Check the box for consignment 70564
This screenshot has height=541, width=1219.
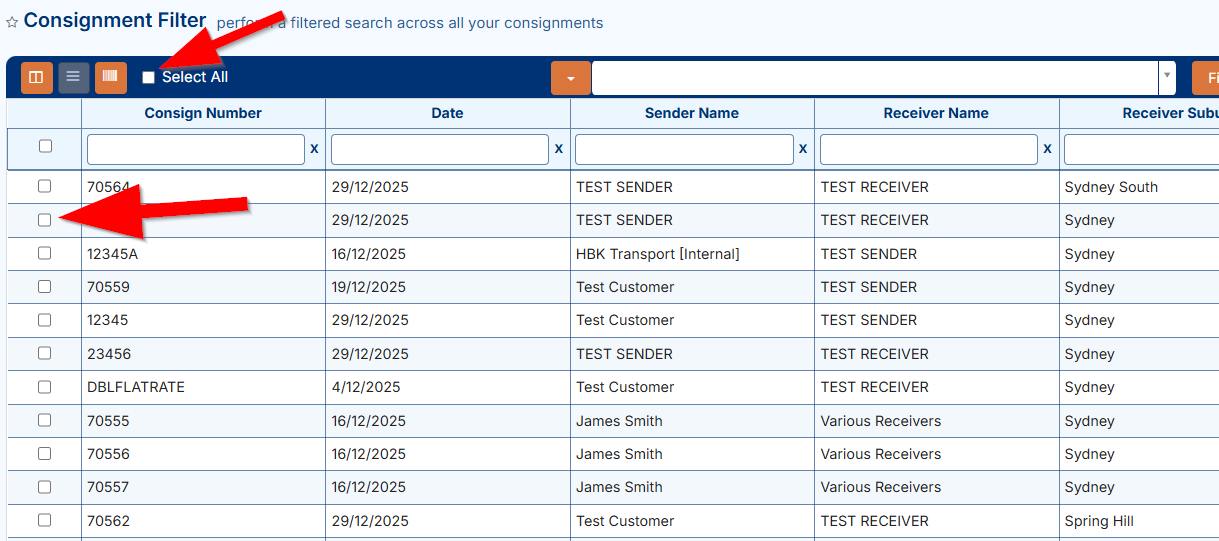point(44,186)
